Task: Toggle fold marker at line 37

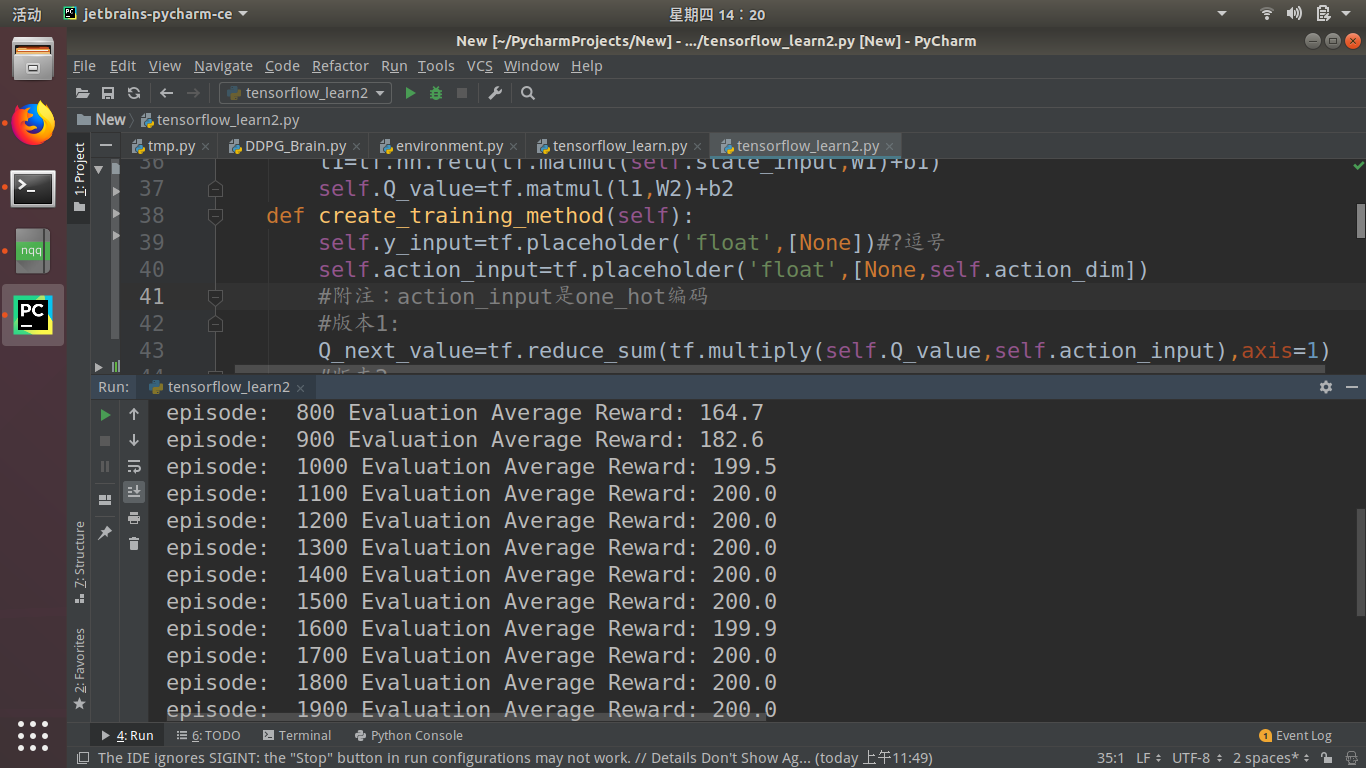Action: point(215,189)
